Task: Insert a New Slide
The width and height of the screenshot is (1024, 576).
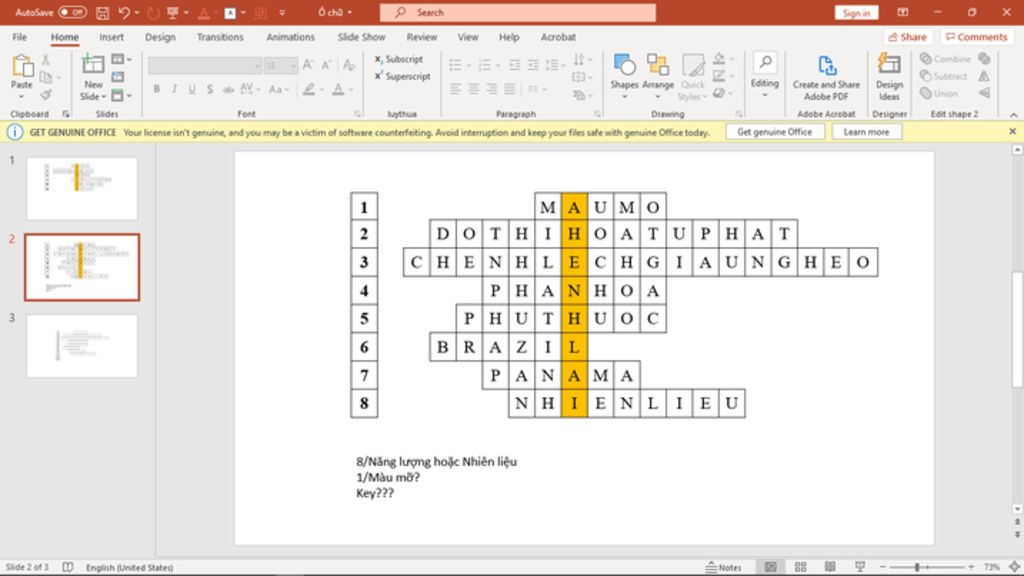Action: (93, 77)
